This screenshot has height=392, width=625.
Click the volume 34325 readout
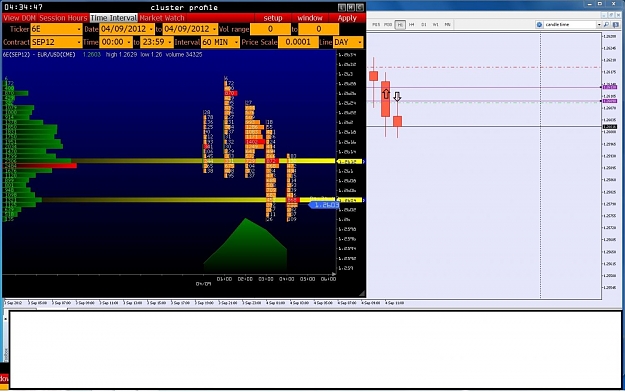coord(184,55)
